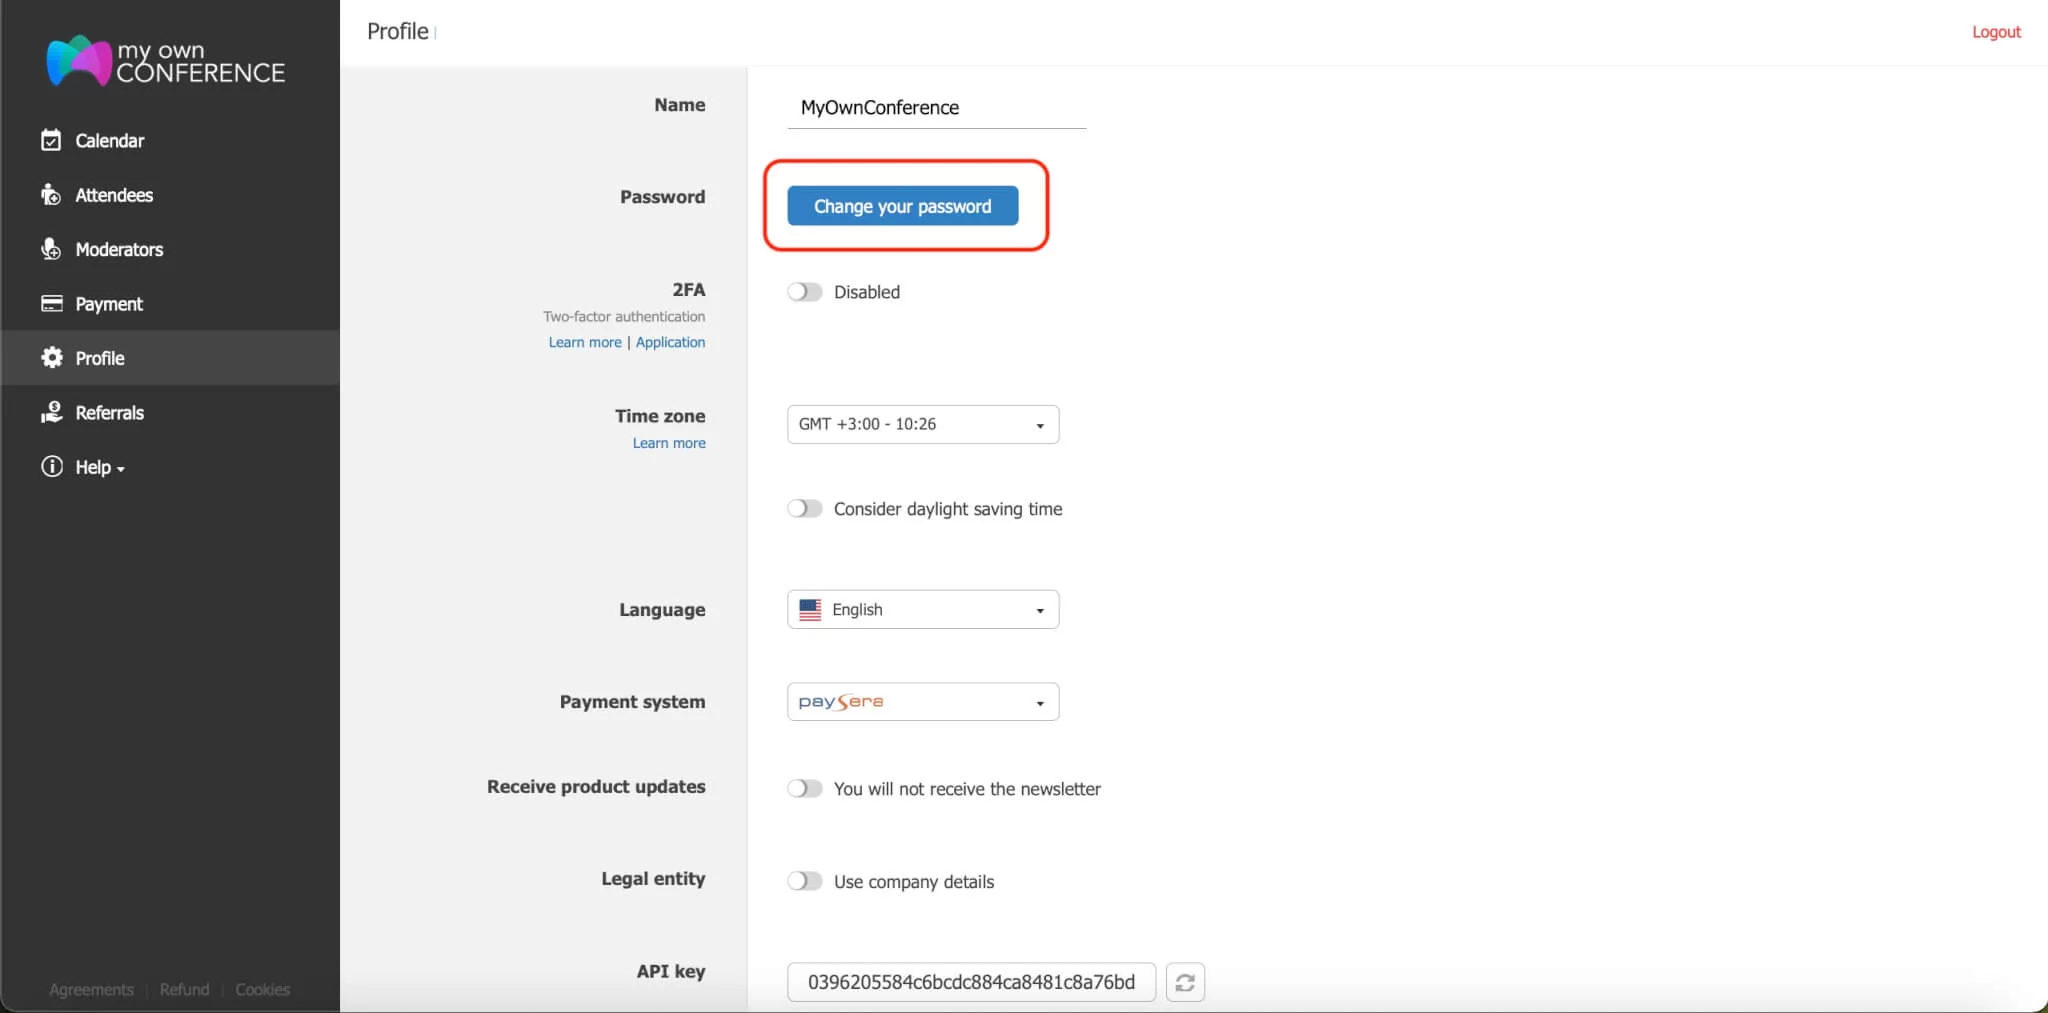2048x1013 pixels.
Task: Open the Language selector showing English
Action: (x=921, y=609)
